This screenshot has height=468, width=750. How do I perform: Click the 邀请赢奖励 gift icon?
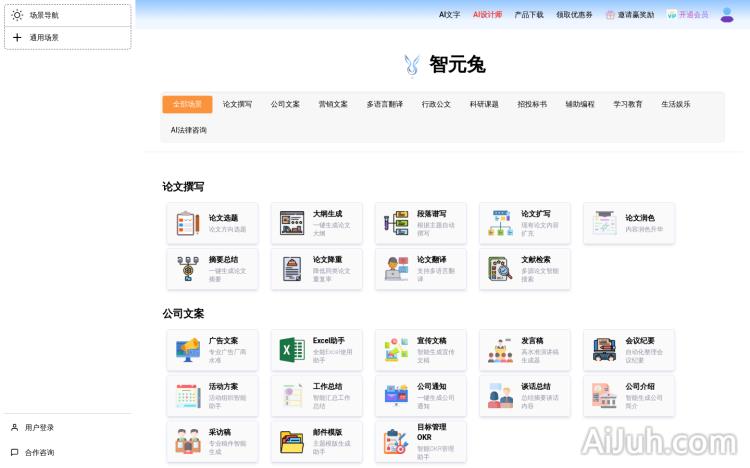pos(610,15)
